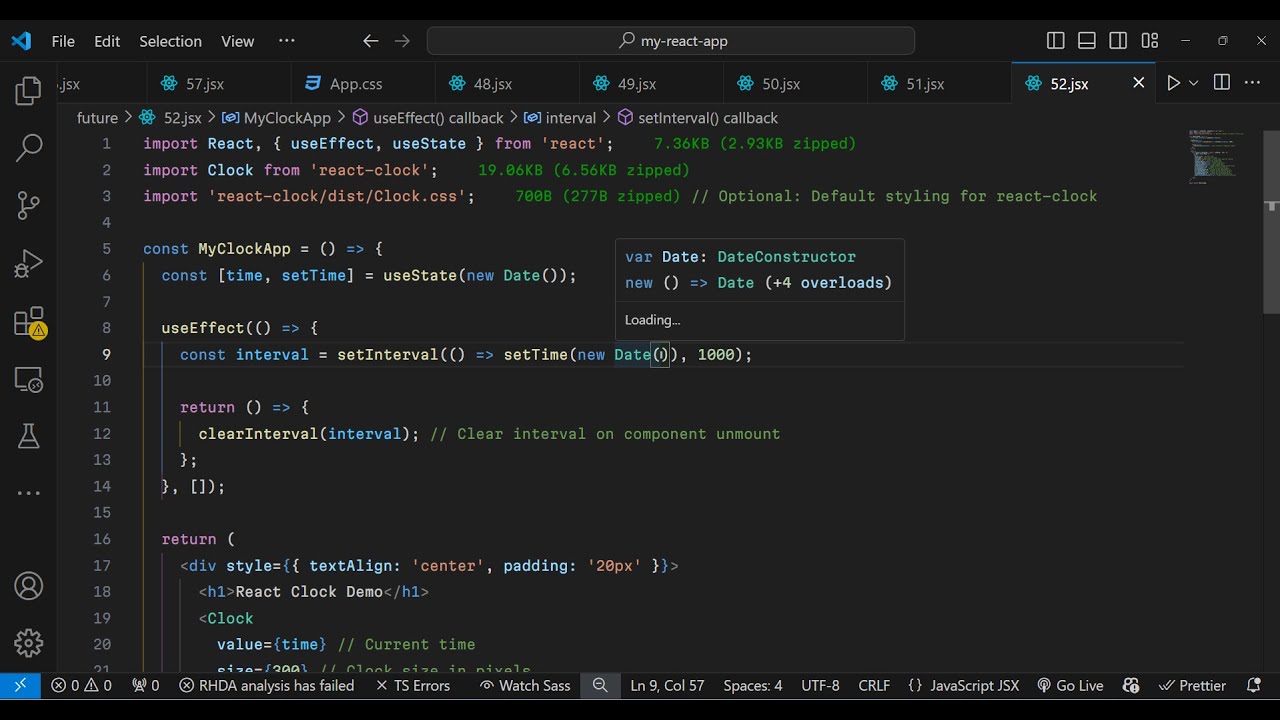Image resolution: width=1280 pixels, height=720 pixels.
Task: Open the Extensions view with warning badge
Action: 28,322
